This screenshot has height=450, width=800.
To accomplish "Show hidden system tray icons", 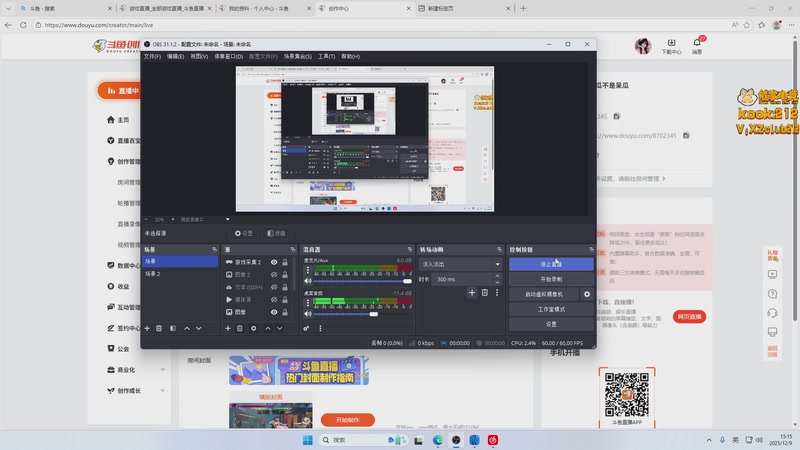I will tap(709, 440).
